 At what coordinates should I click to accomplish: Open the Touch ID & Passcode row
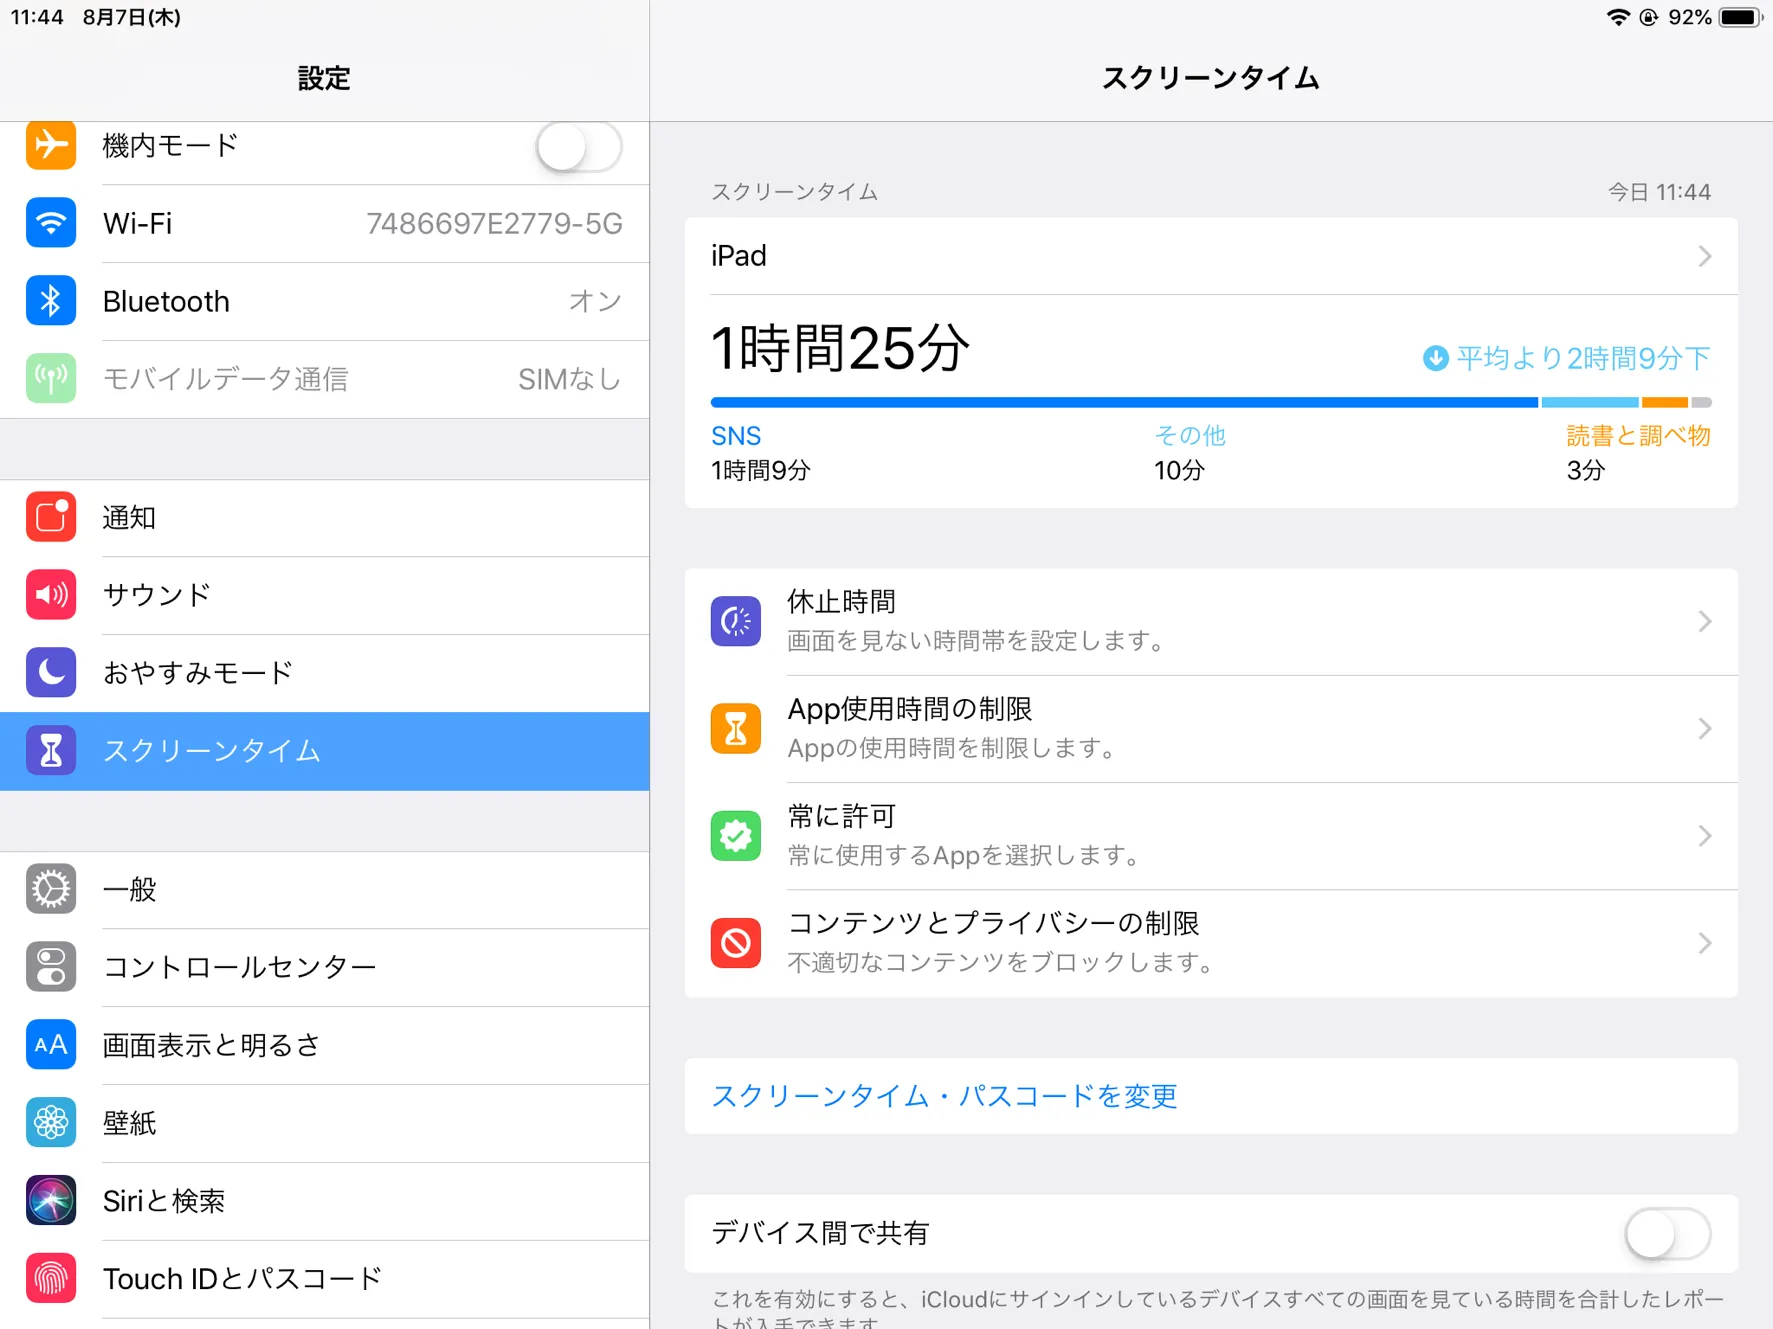(x=325, y=1280)
